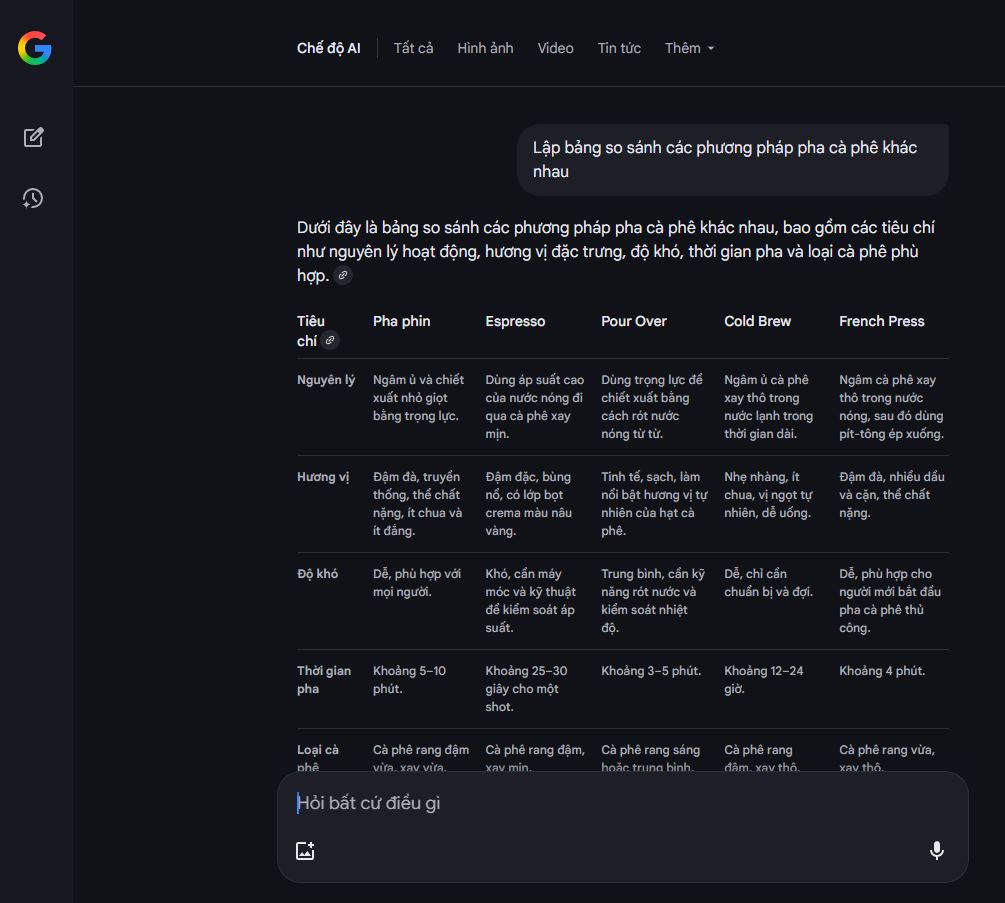Click the image upload icon
Image resolution: width=1005 pixels, height=903 pixels.
[305, 851]
